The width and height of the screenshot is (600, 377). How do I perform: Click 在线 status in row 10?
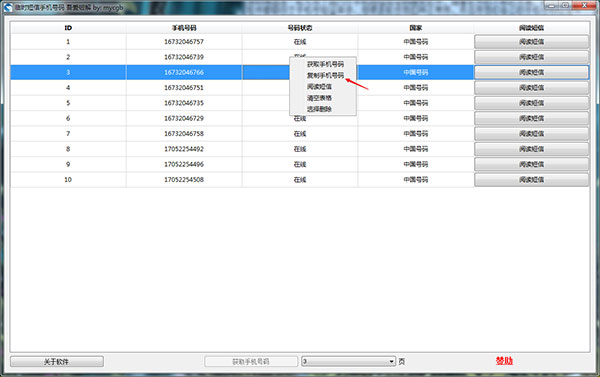pos(300,180)
